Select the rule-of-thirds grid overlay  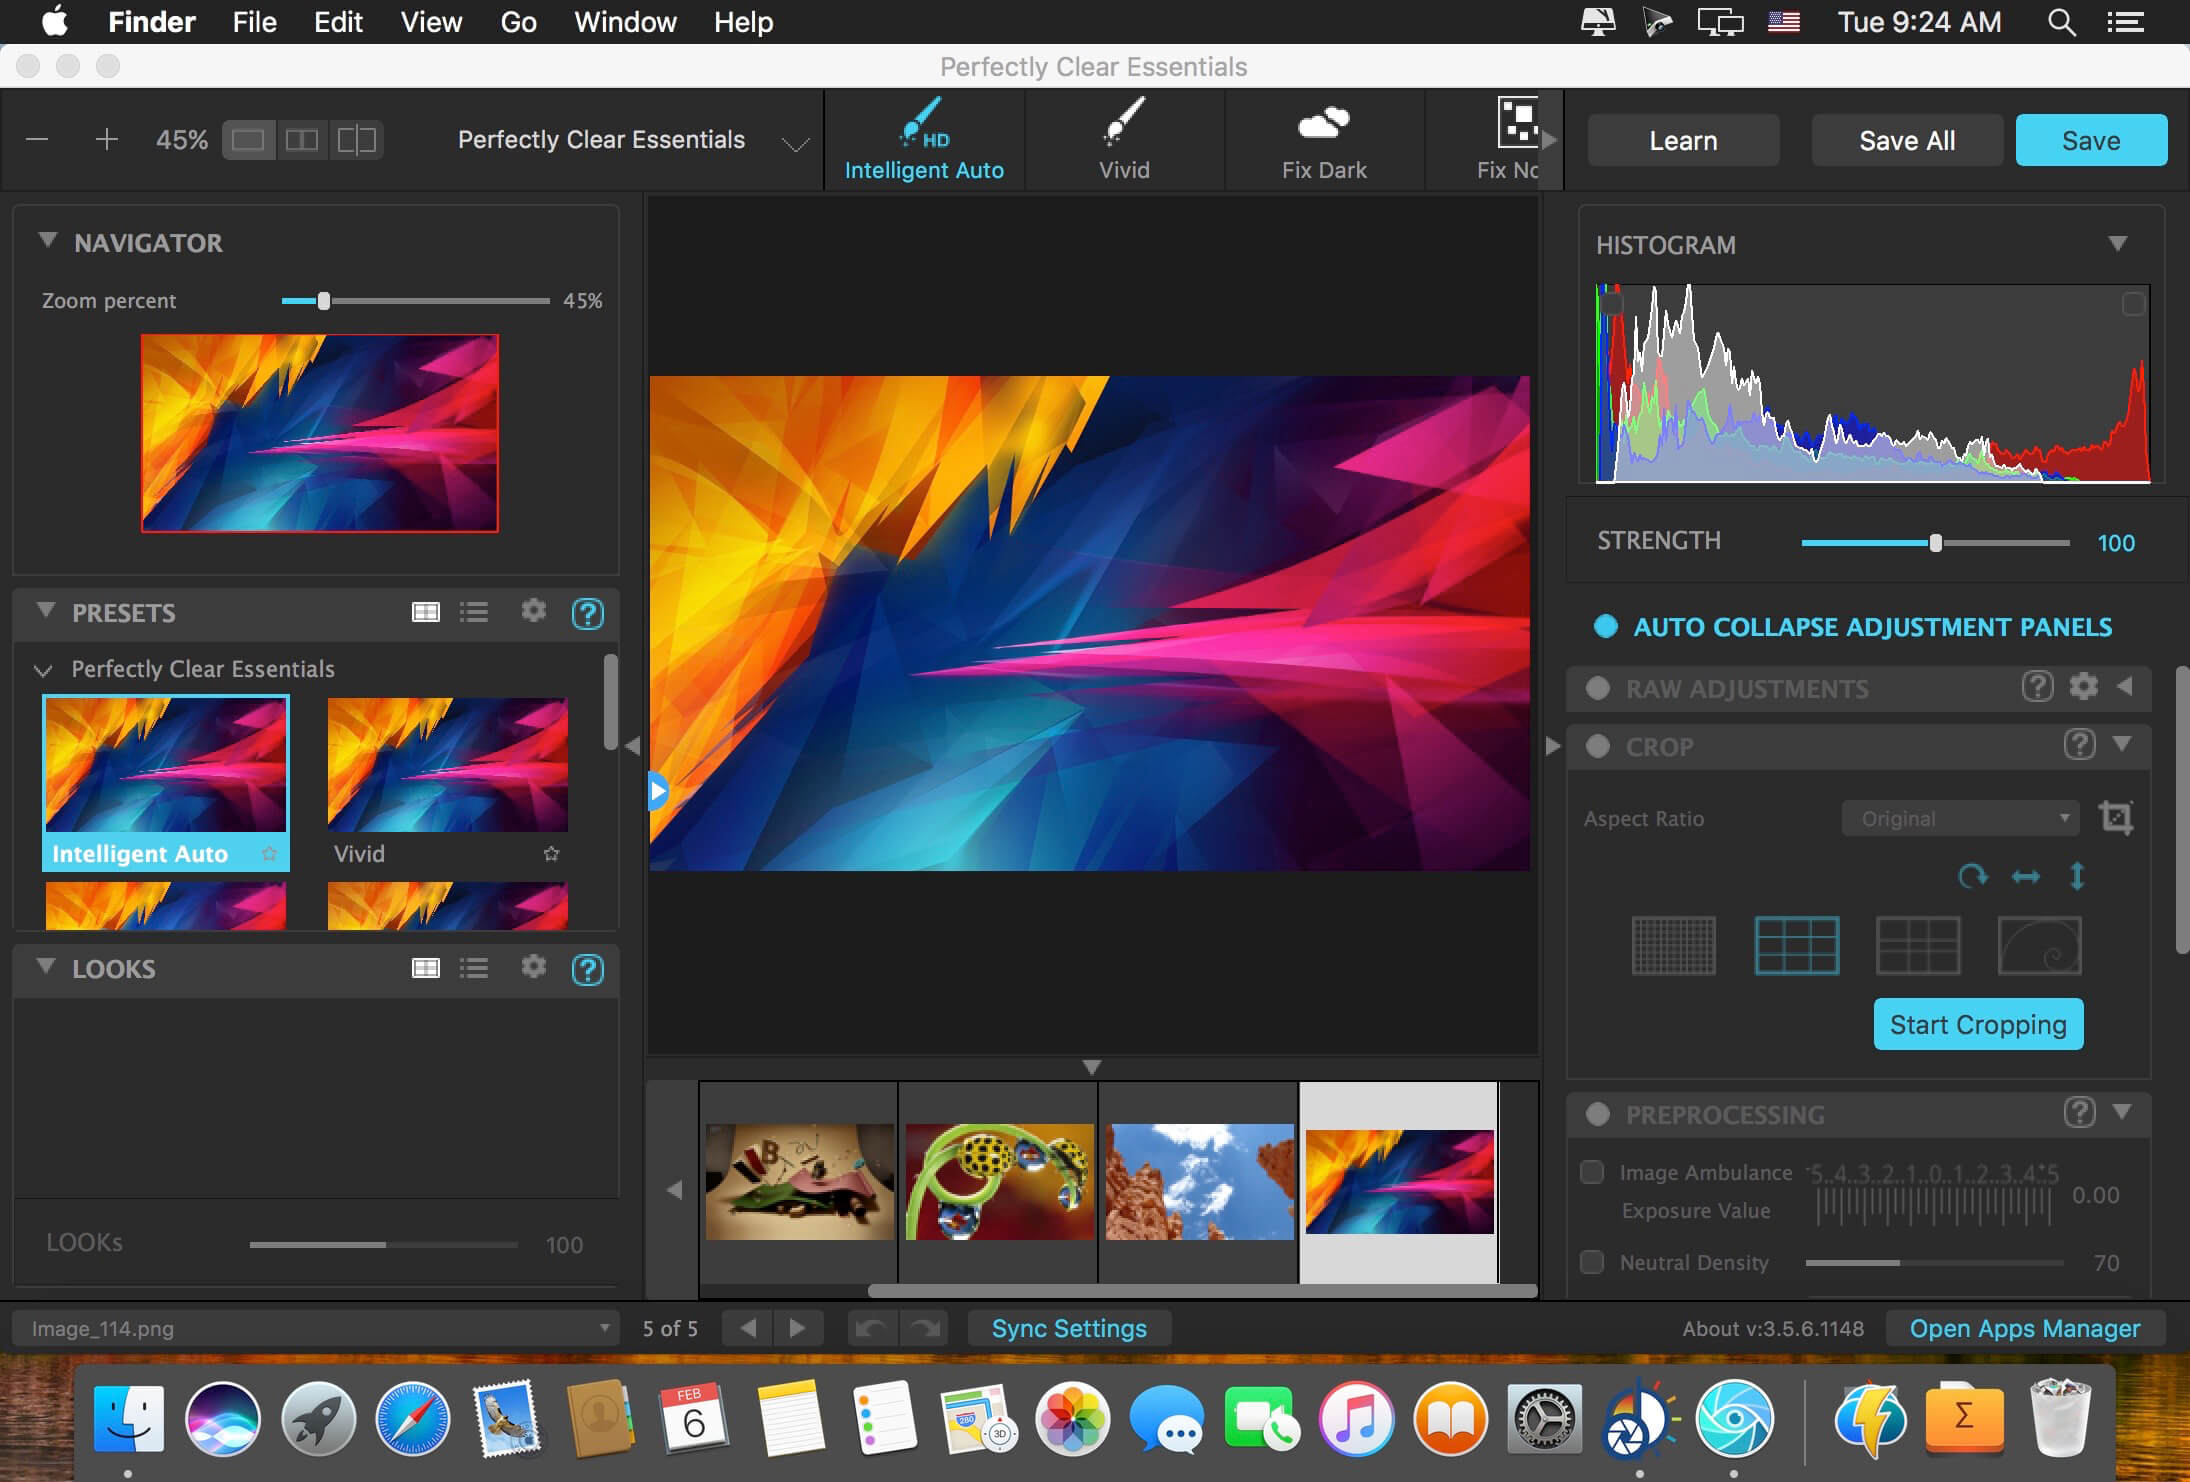(x=1796, y=945)
